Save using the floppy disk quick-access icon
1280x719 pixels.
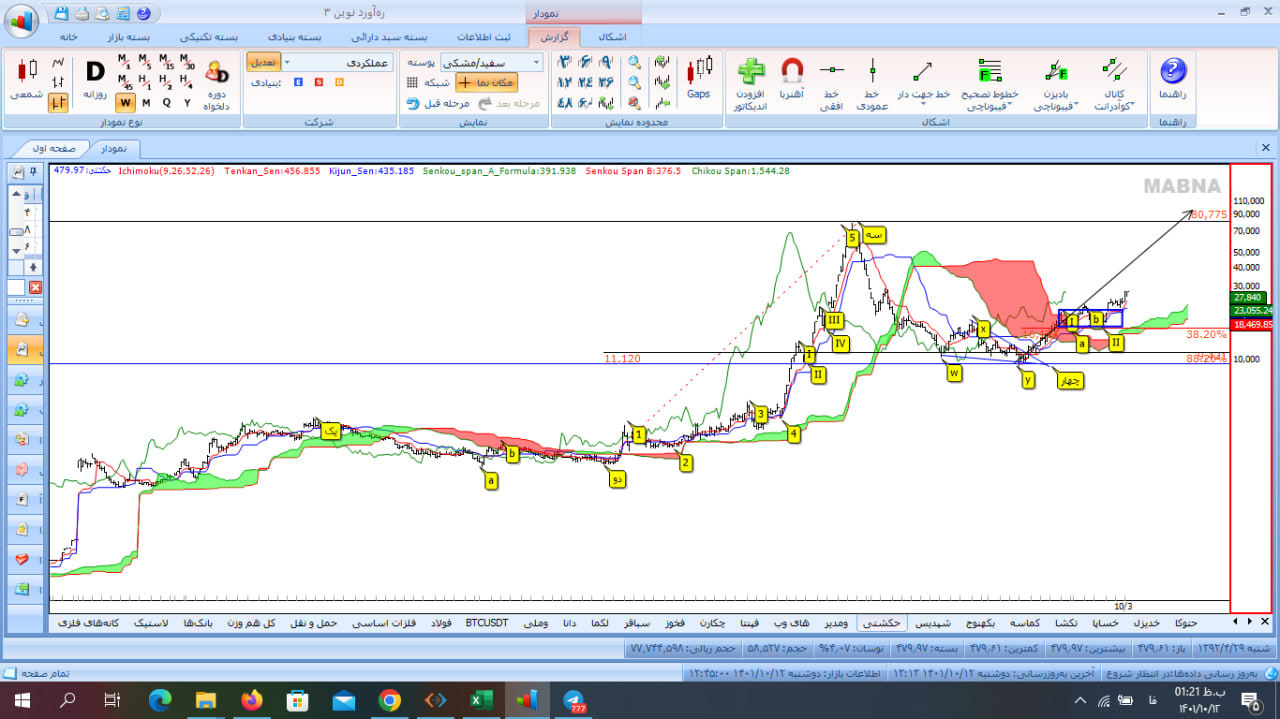tap(62, 13)
